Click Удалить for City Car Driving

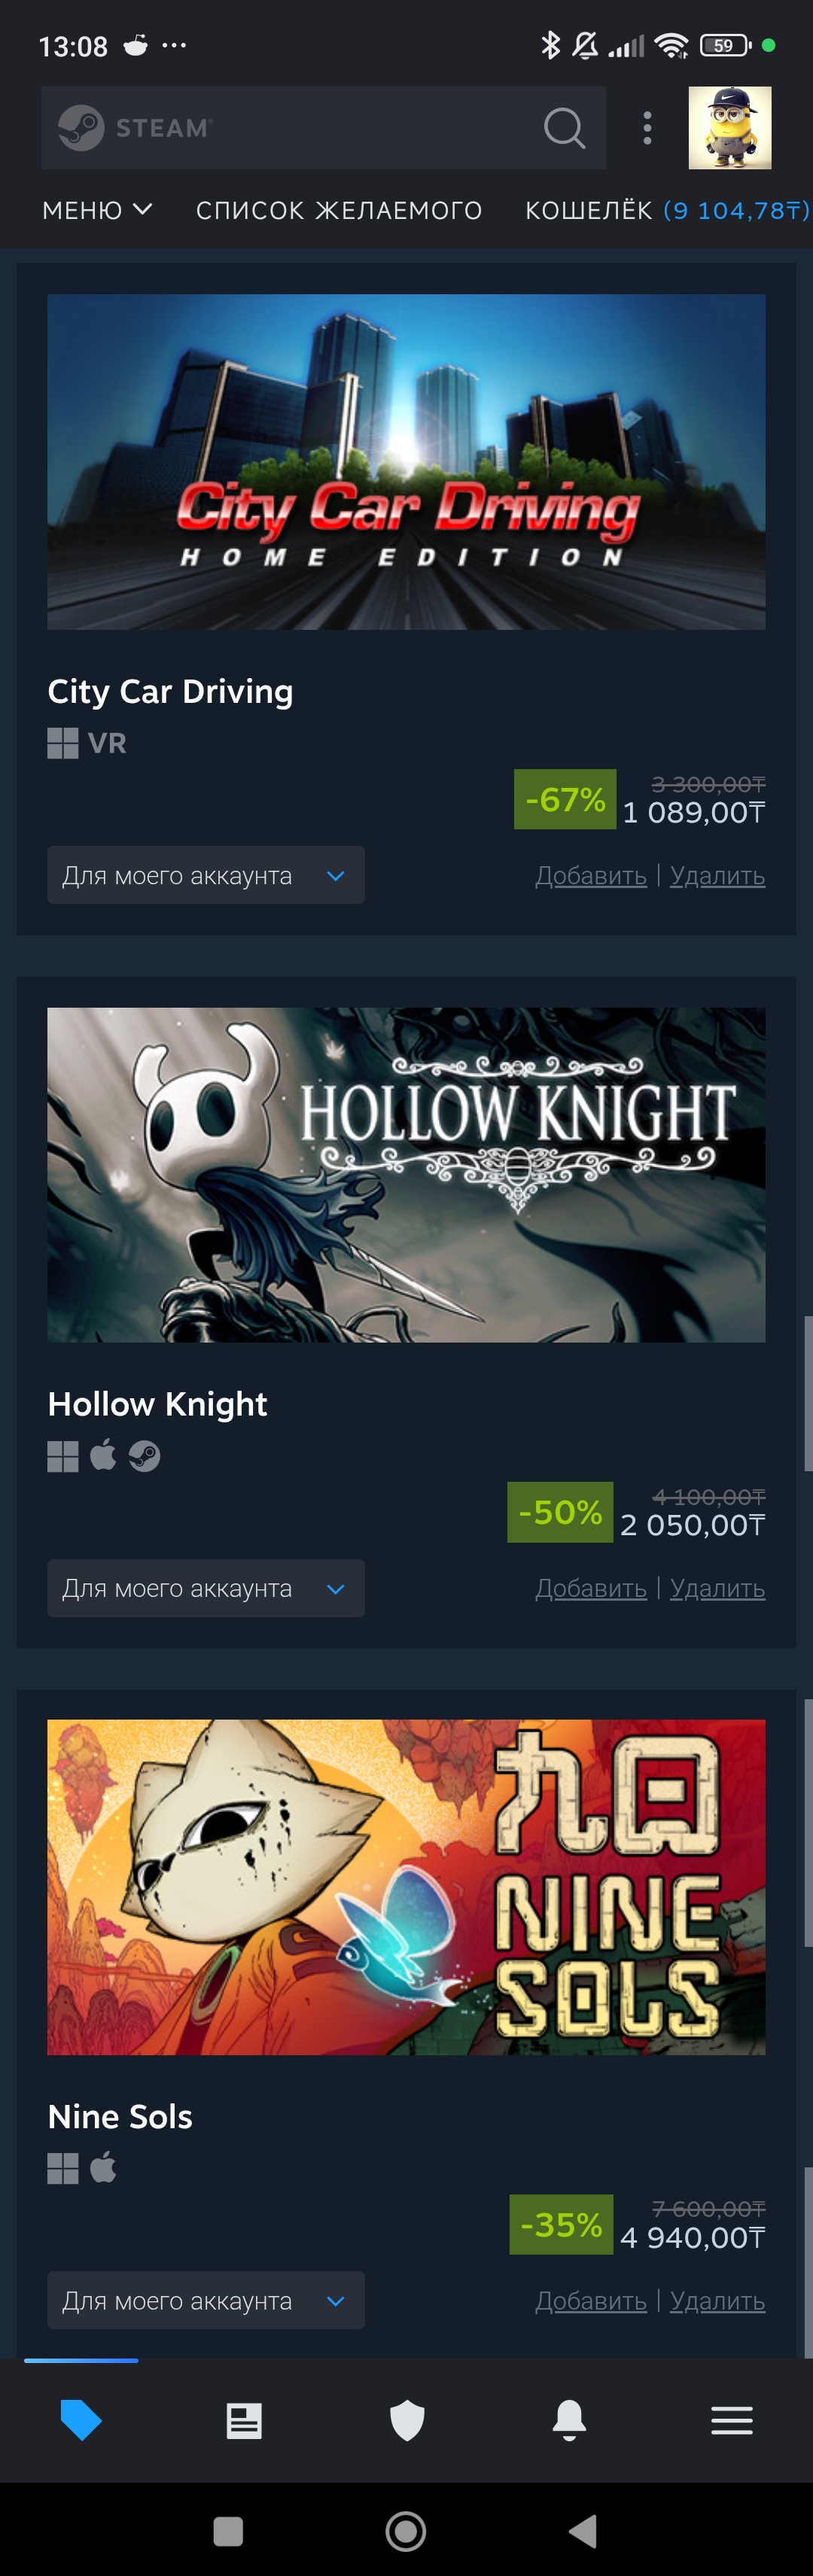click(717, 876)
